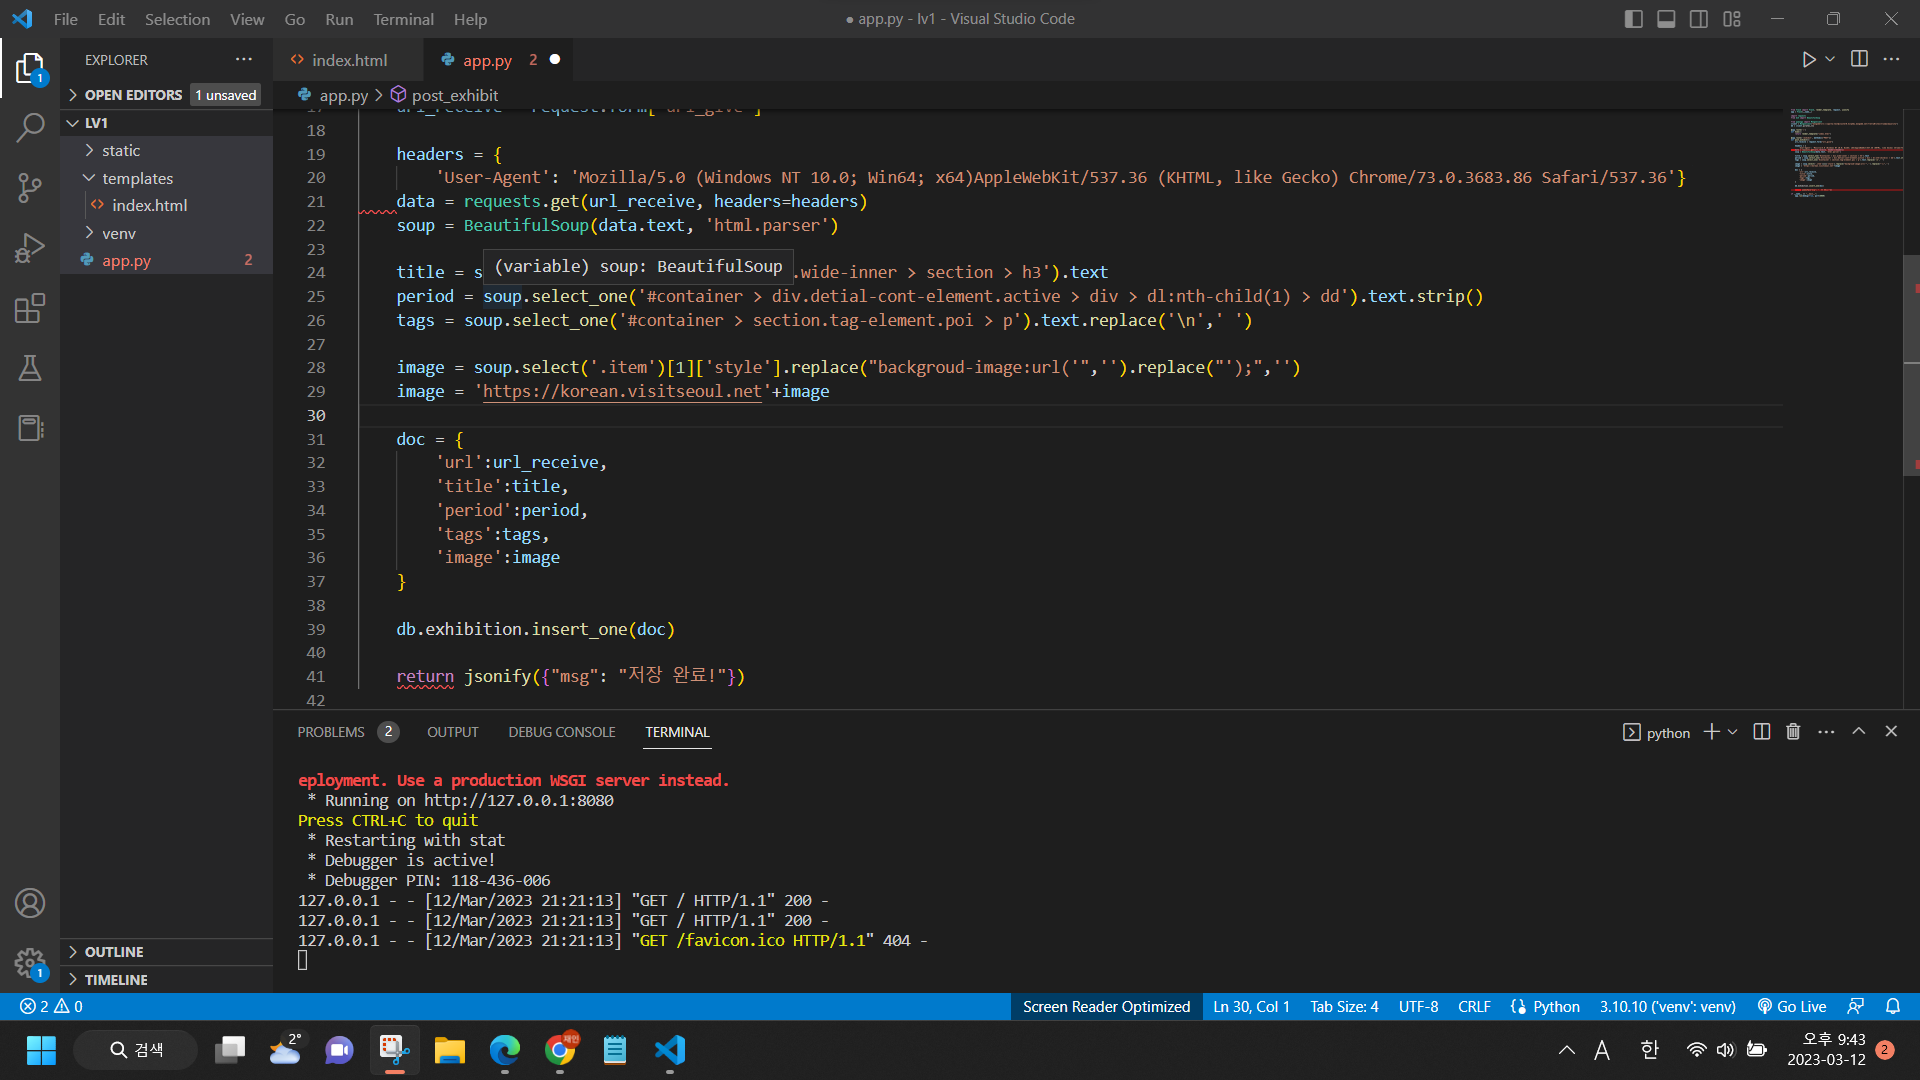Open the Selection menu
This screenshot has width=1920, height=1080.
point(177,19)
